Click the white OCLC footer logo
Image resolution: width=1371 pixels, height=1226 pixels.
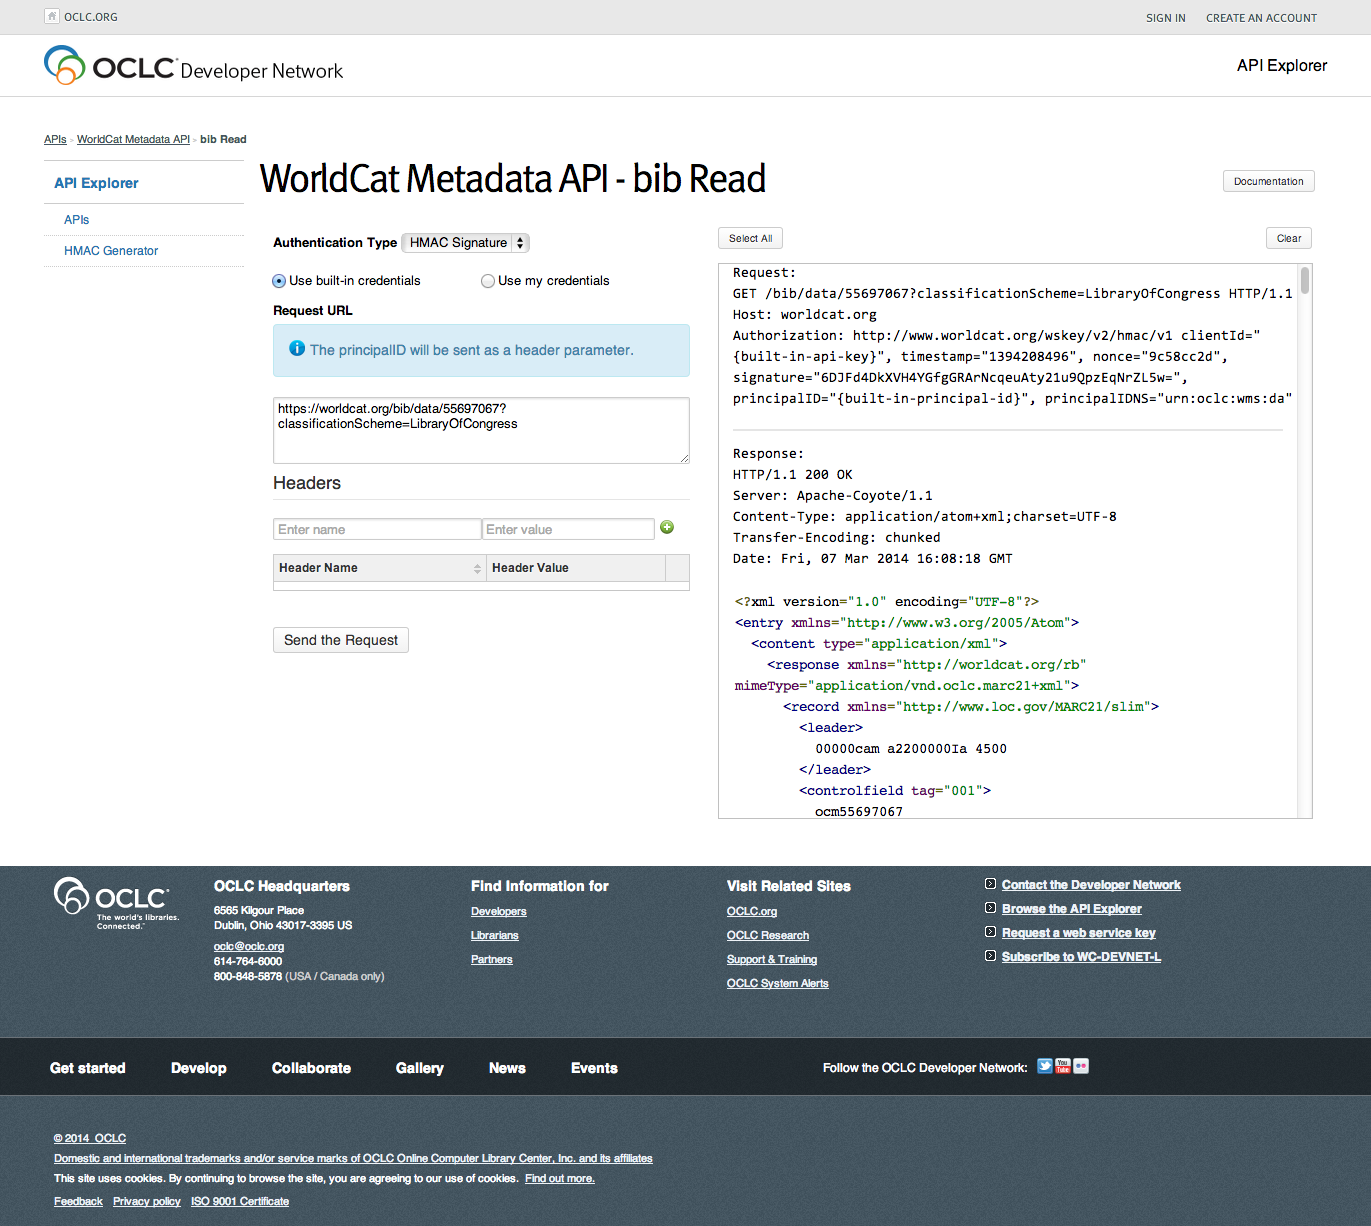(x=116, y=903)
